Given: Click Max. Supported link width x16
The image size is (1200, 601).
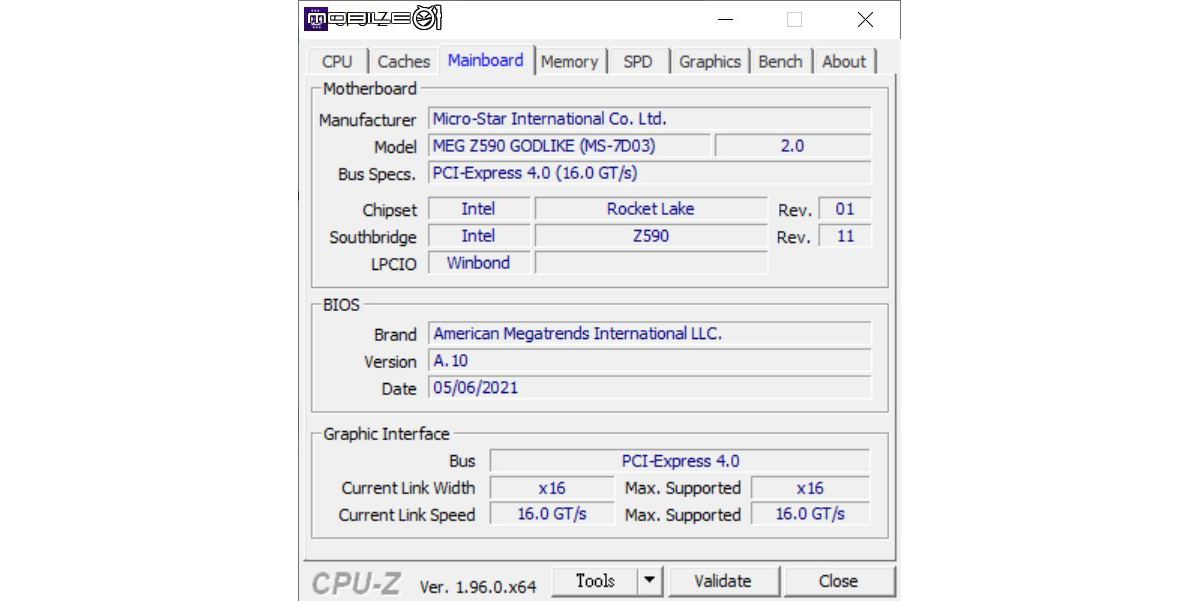Looking at the screenshot, I should [x=810, y=488].
